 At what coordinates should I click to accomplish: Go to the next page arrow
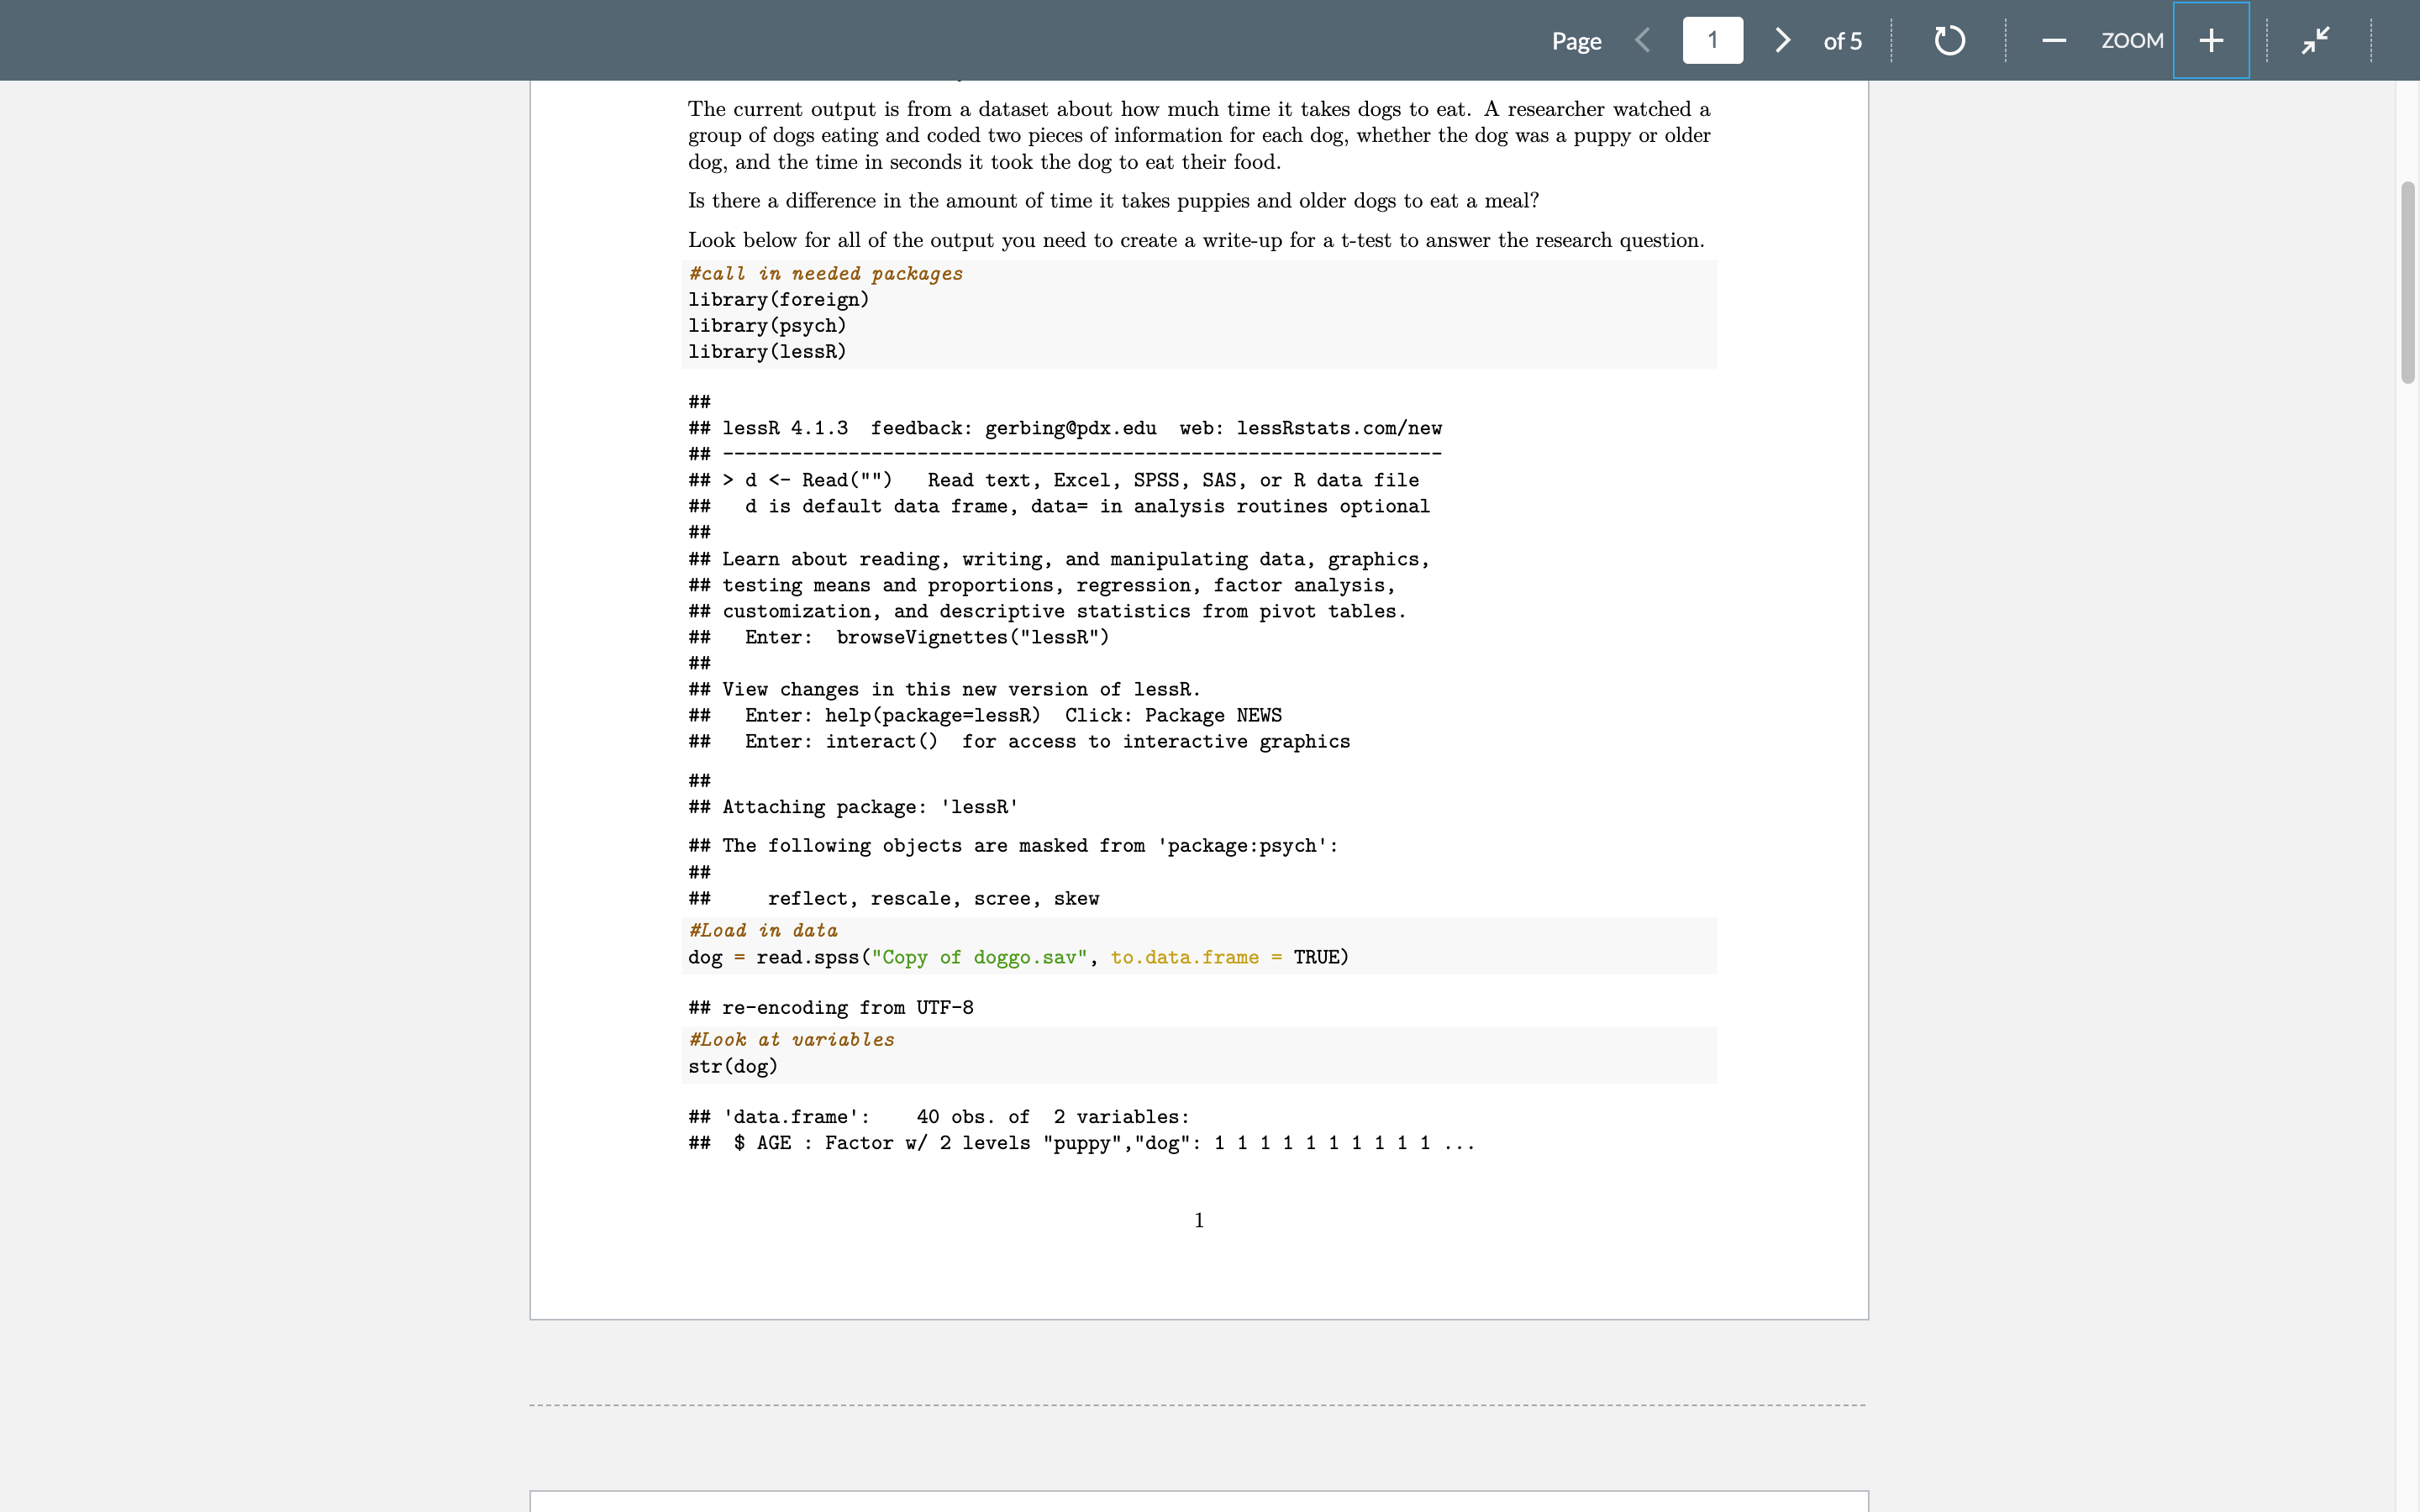pos(1782,40)
